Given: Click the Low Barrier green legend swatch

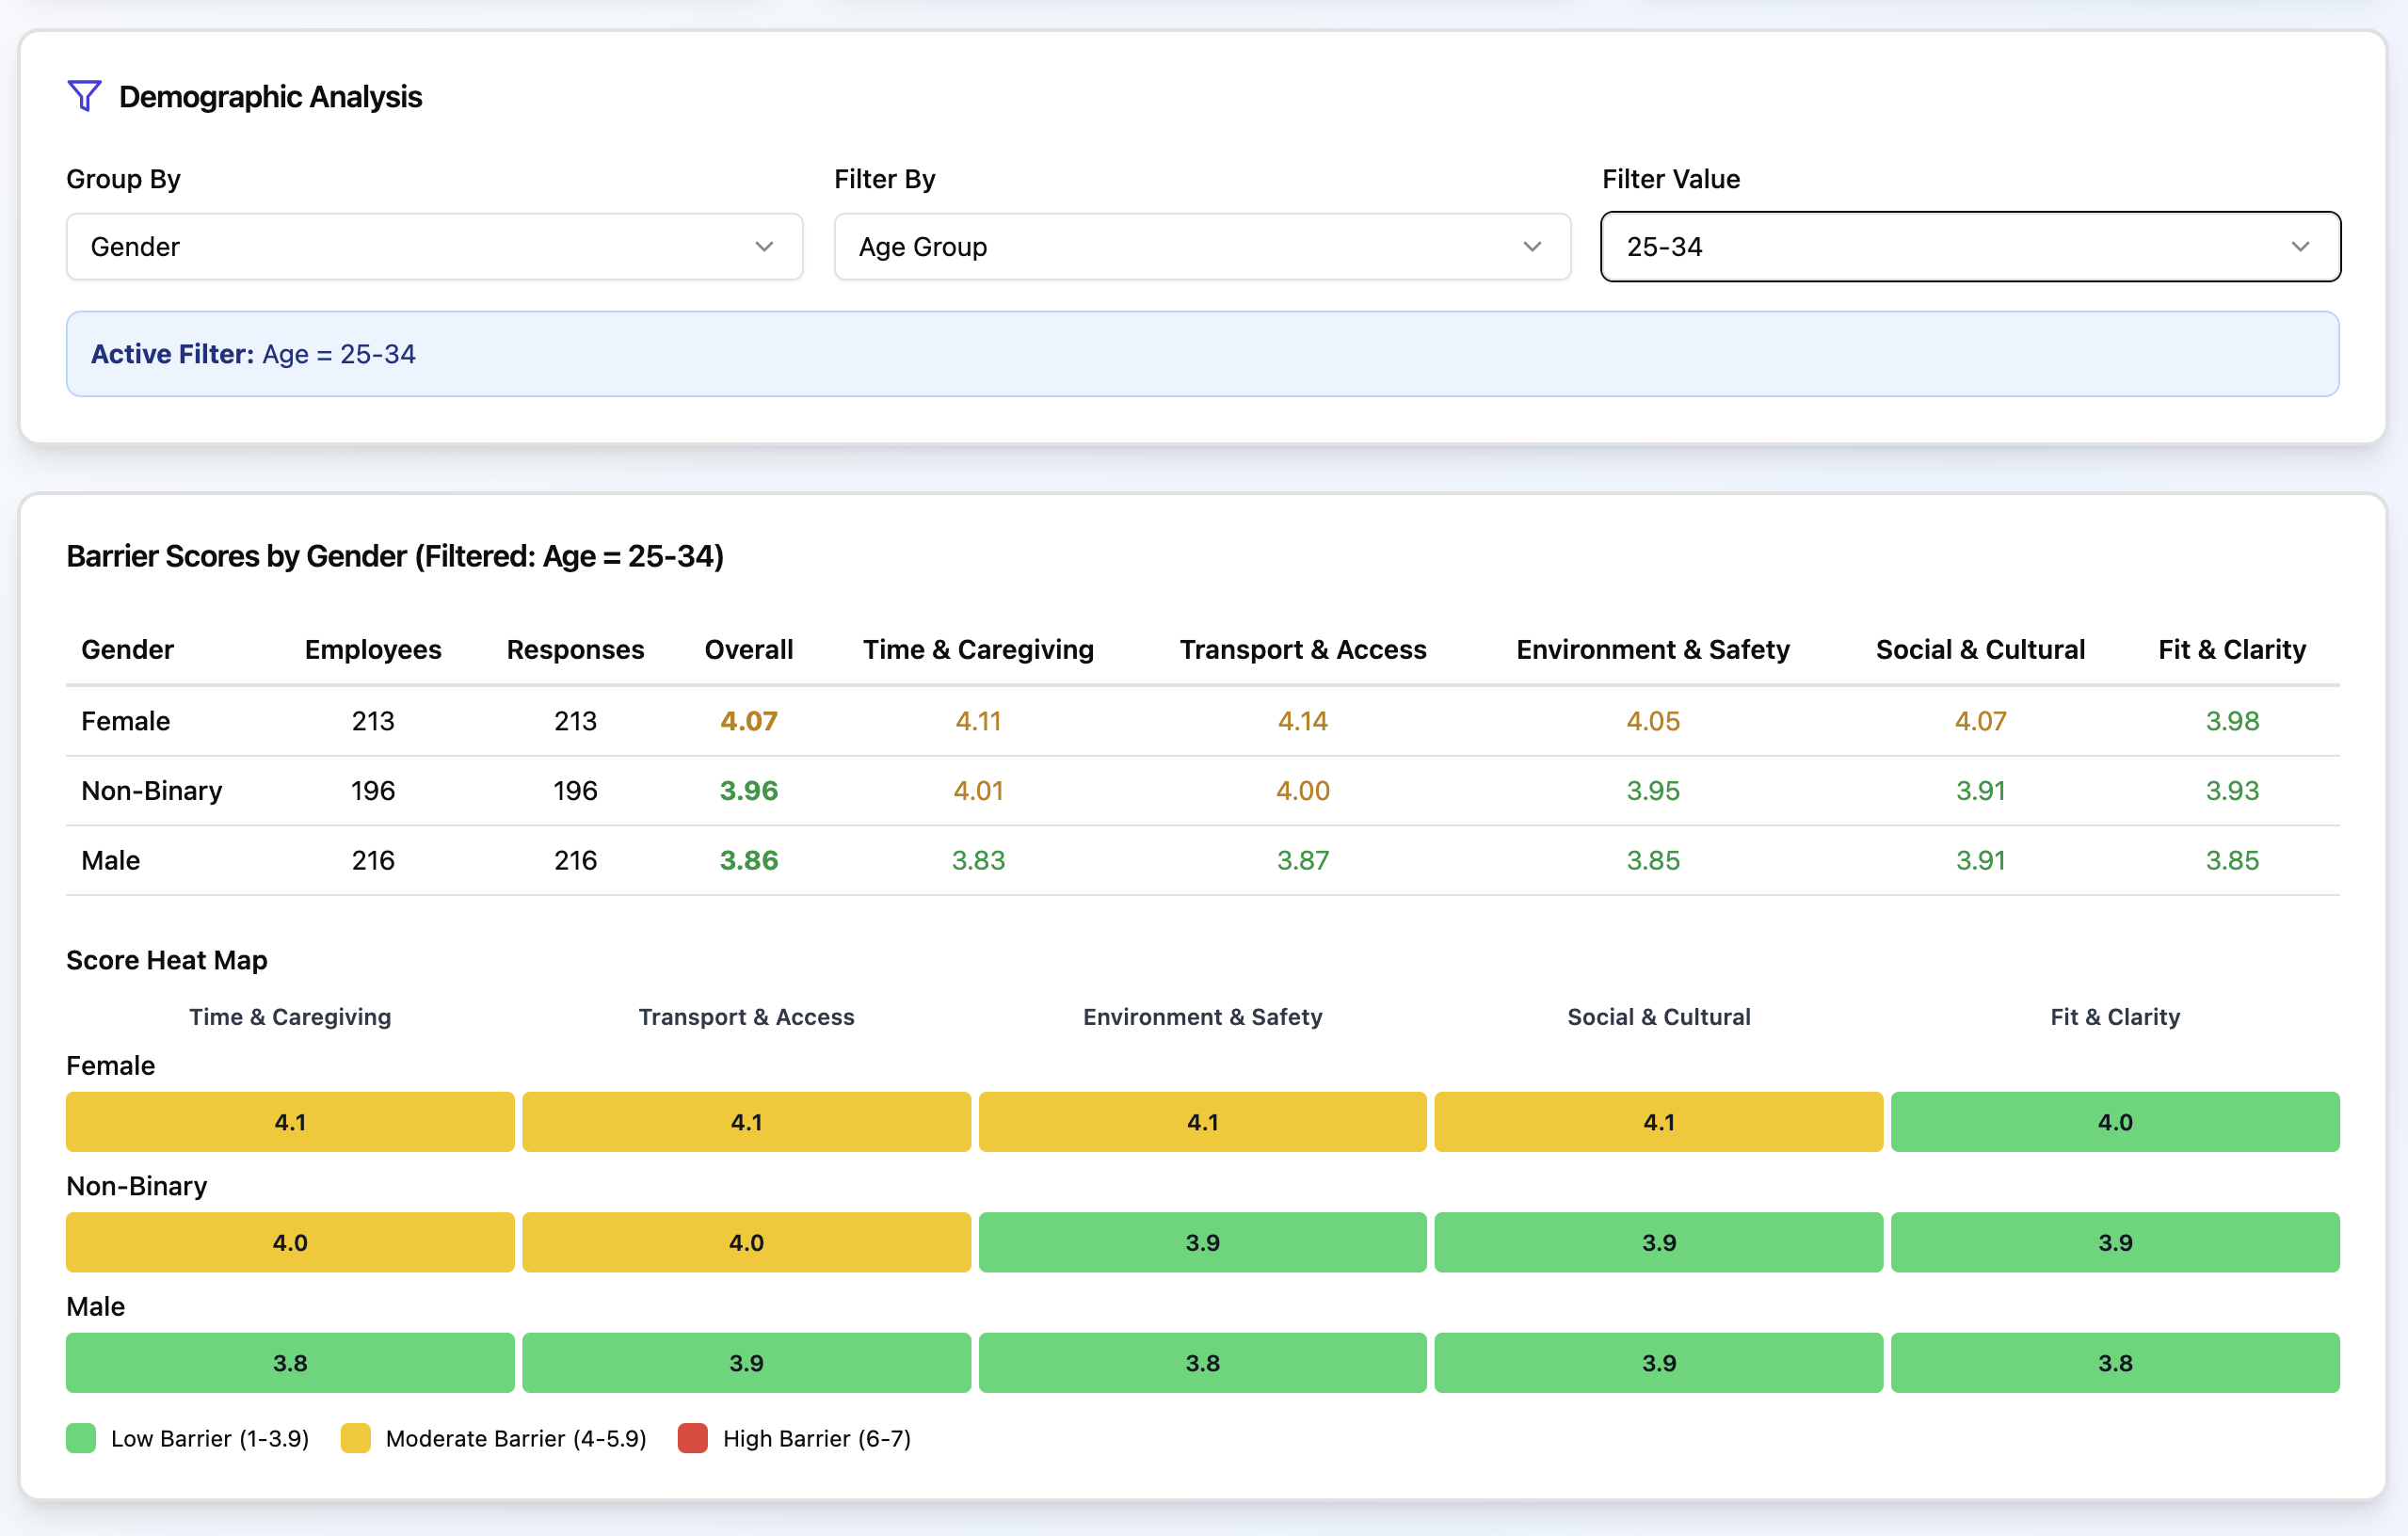Looking at the screenshot, I should tap(81, 1438).
